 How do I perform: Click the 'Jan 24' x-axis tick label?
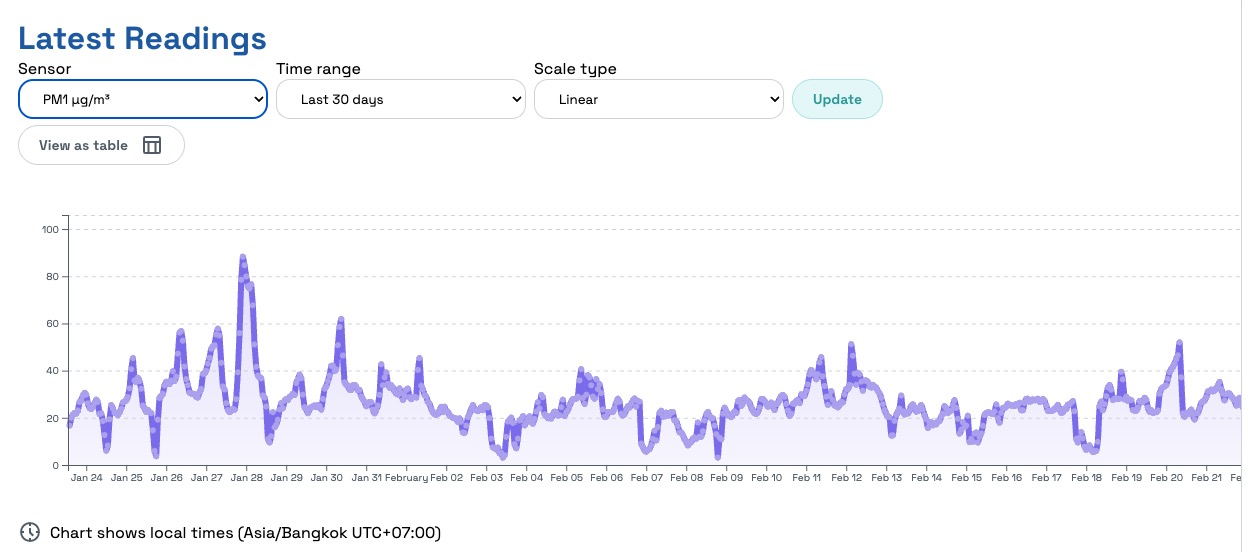pos(87,478)
